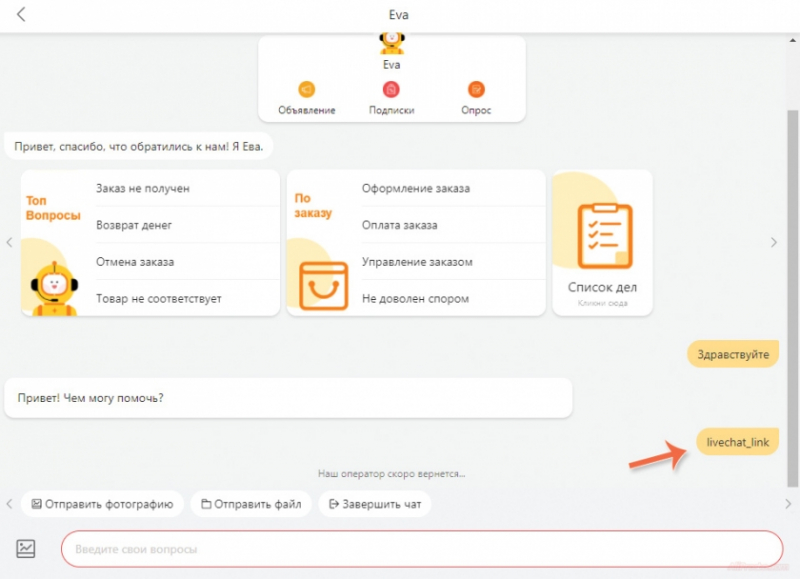Show next question cards with right chevron
Screen dimensions: 800x579
[x=774, y=242]
